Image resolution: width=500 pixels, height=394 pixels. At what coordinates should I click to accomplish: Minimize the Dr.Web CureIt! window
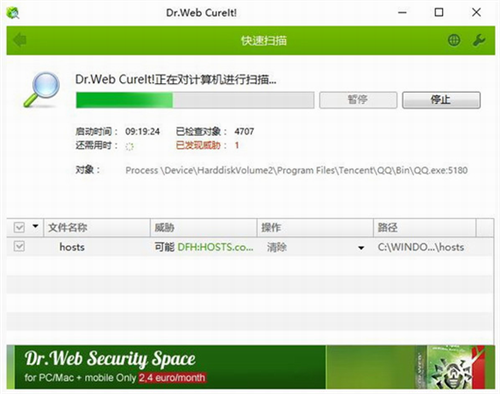(402, 13)
